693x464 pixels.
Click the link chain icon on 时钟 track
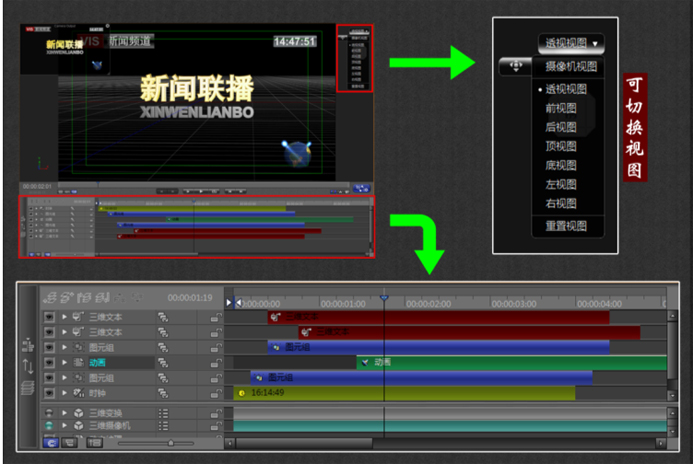(x=163, y=393)
